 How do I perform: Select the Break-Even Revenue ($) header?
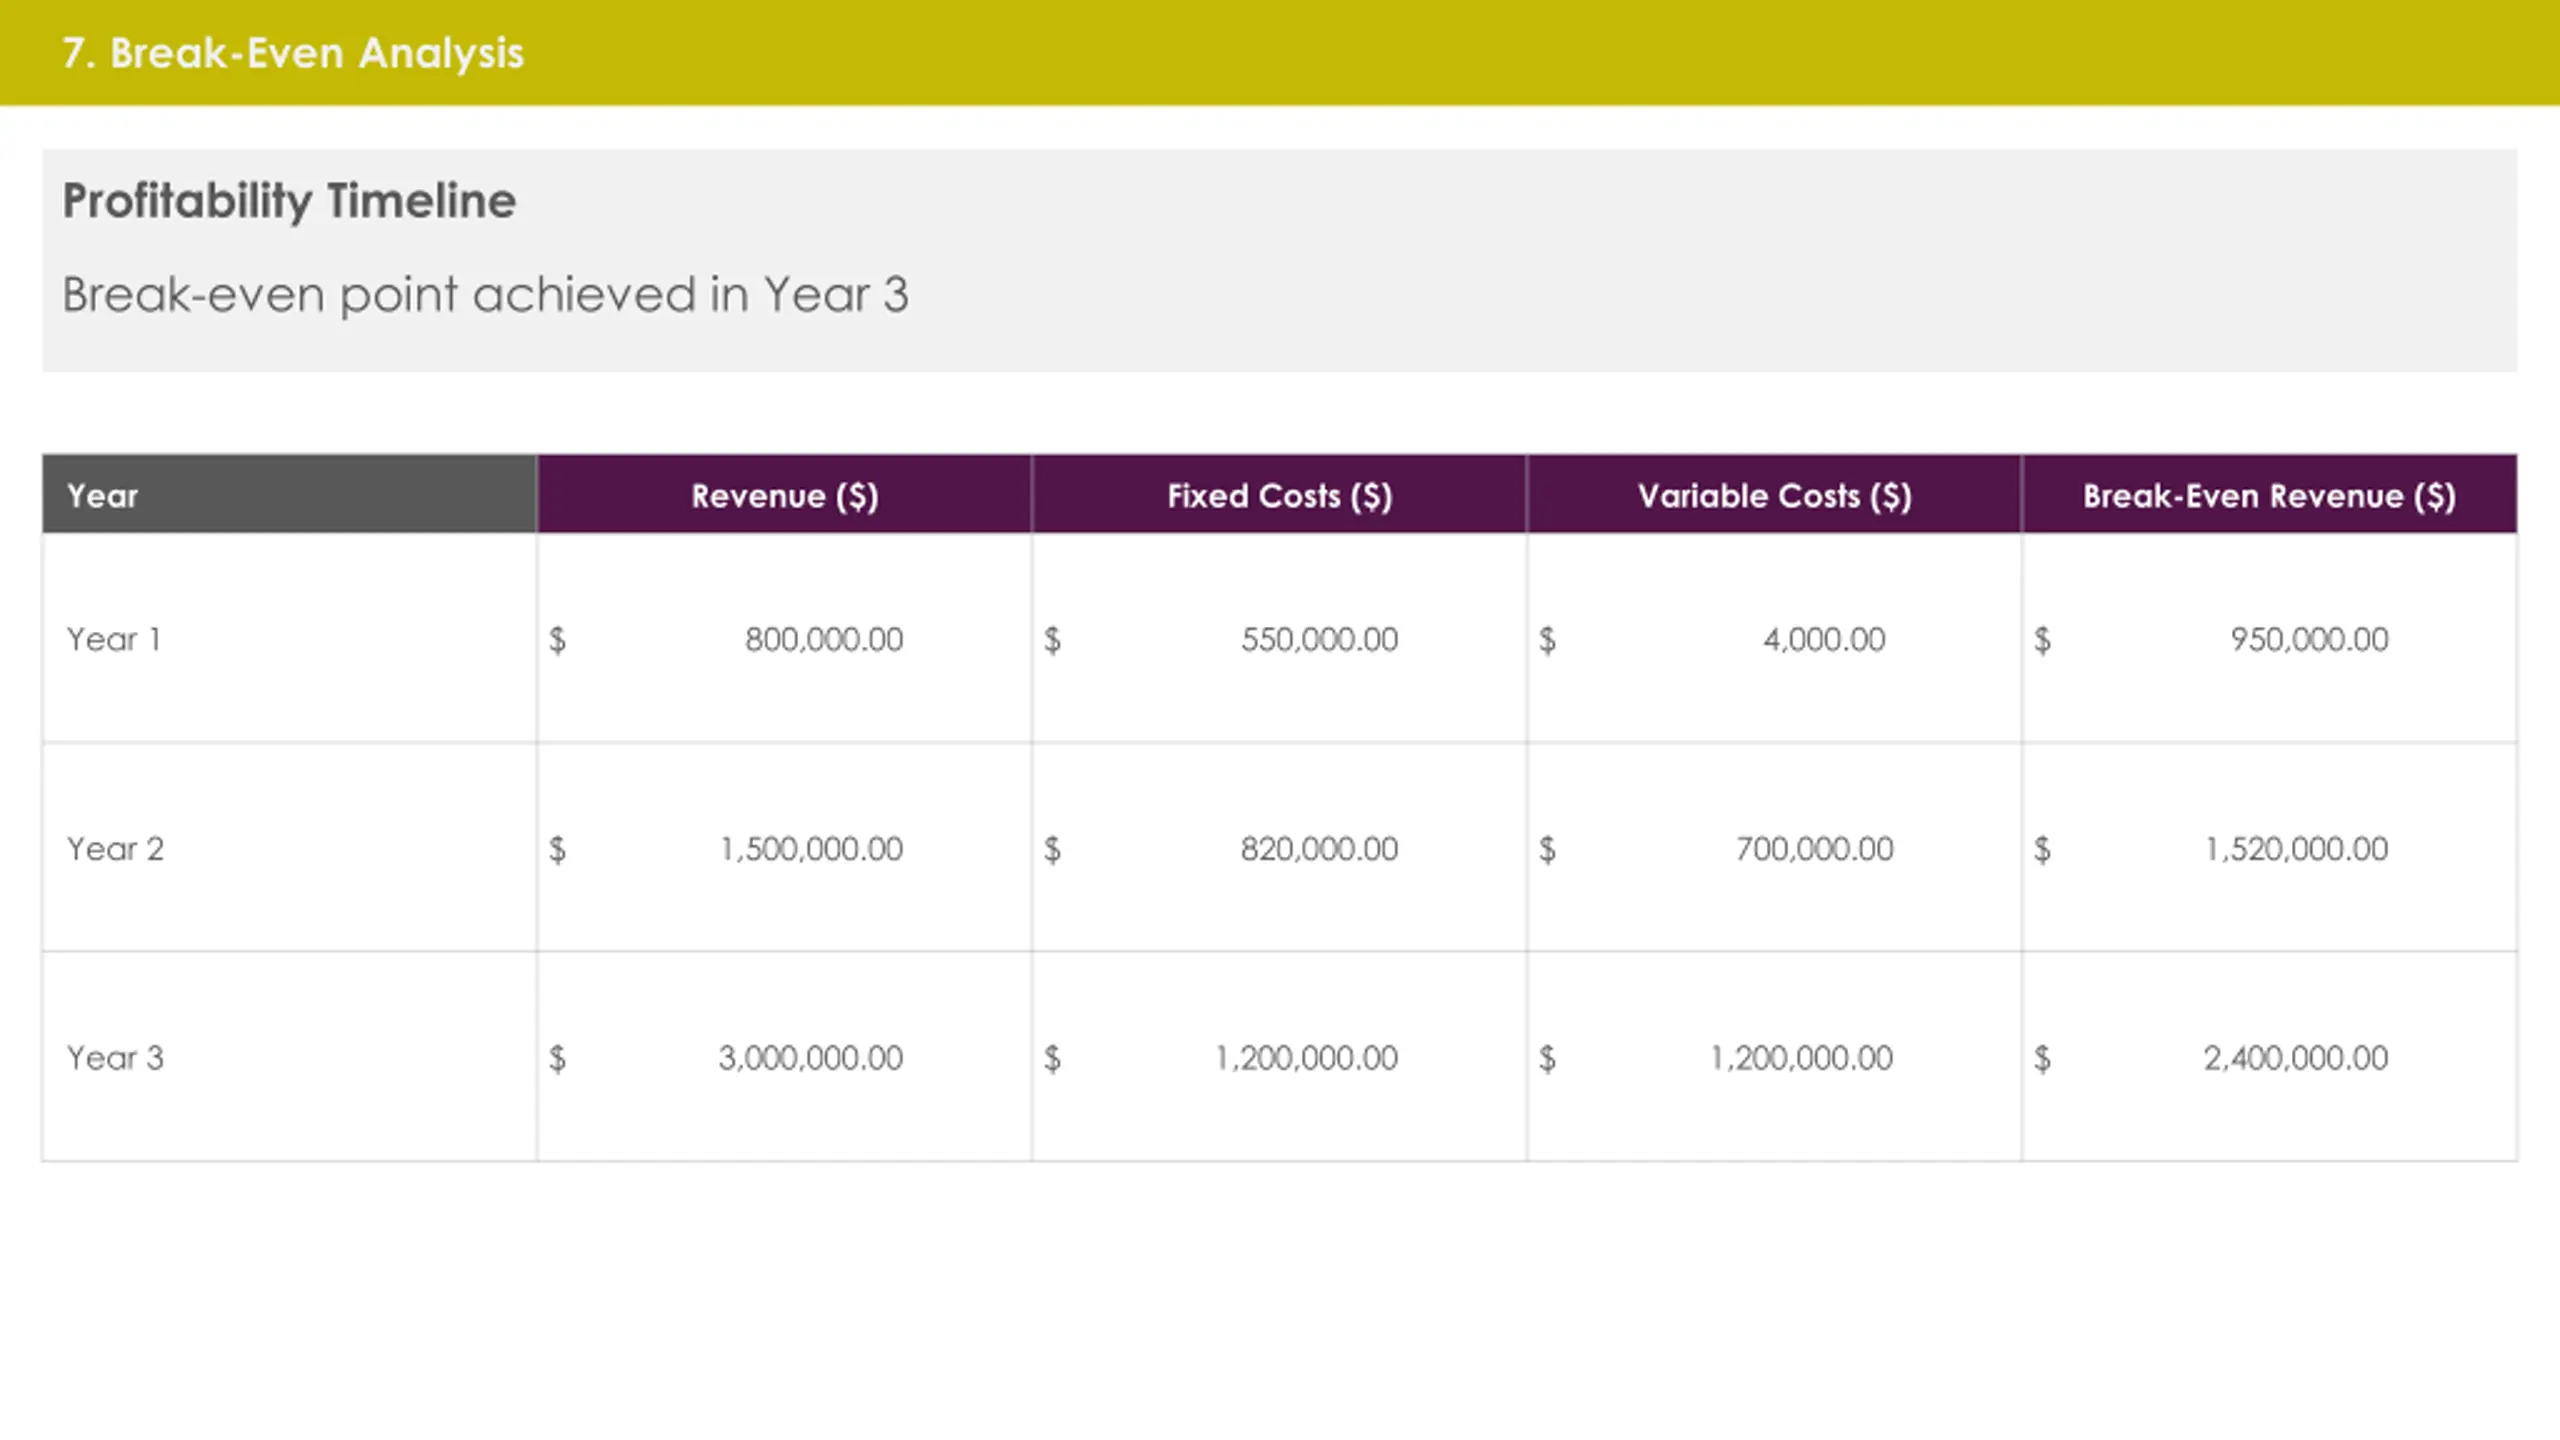point(2269,495)
